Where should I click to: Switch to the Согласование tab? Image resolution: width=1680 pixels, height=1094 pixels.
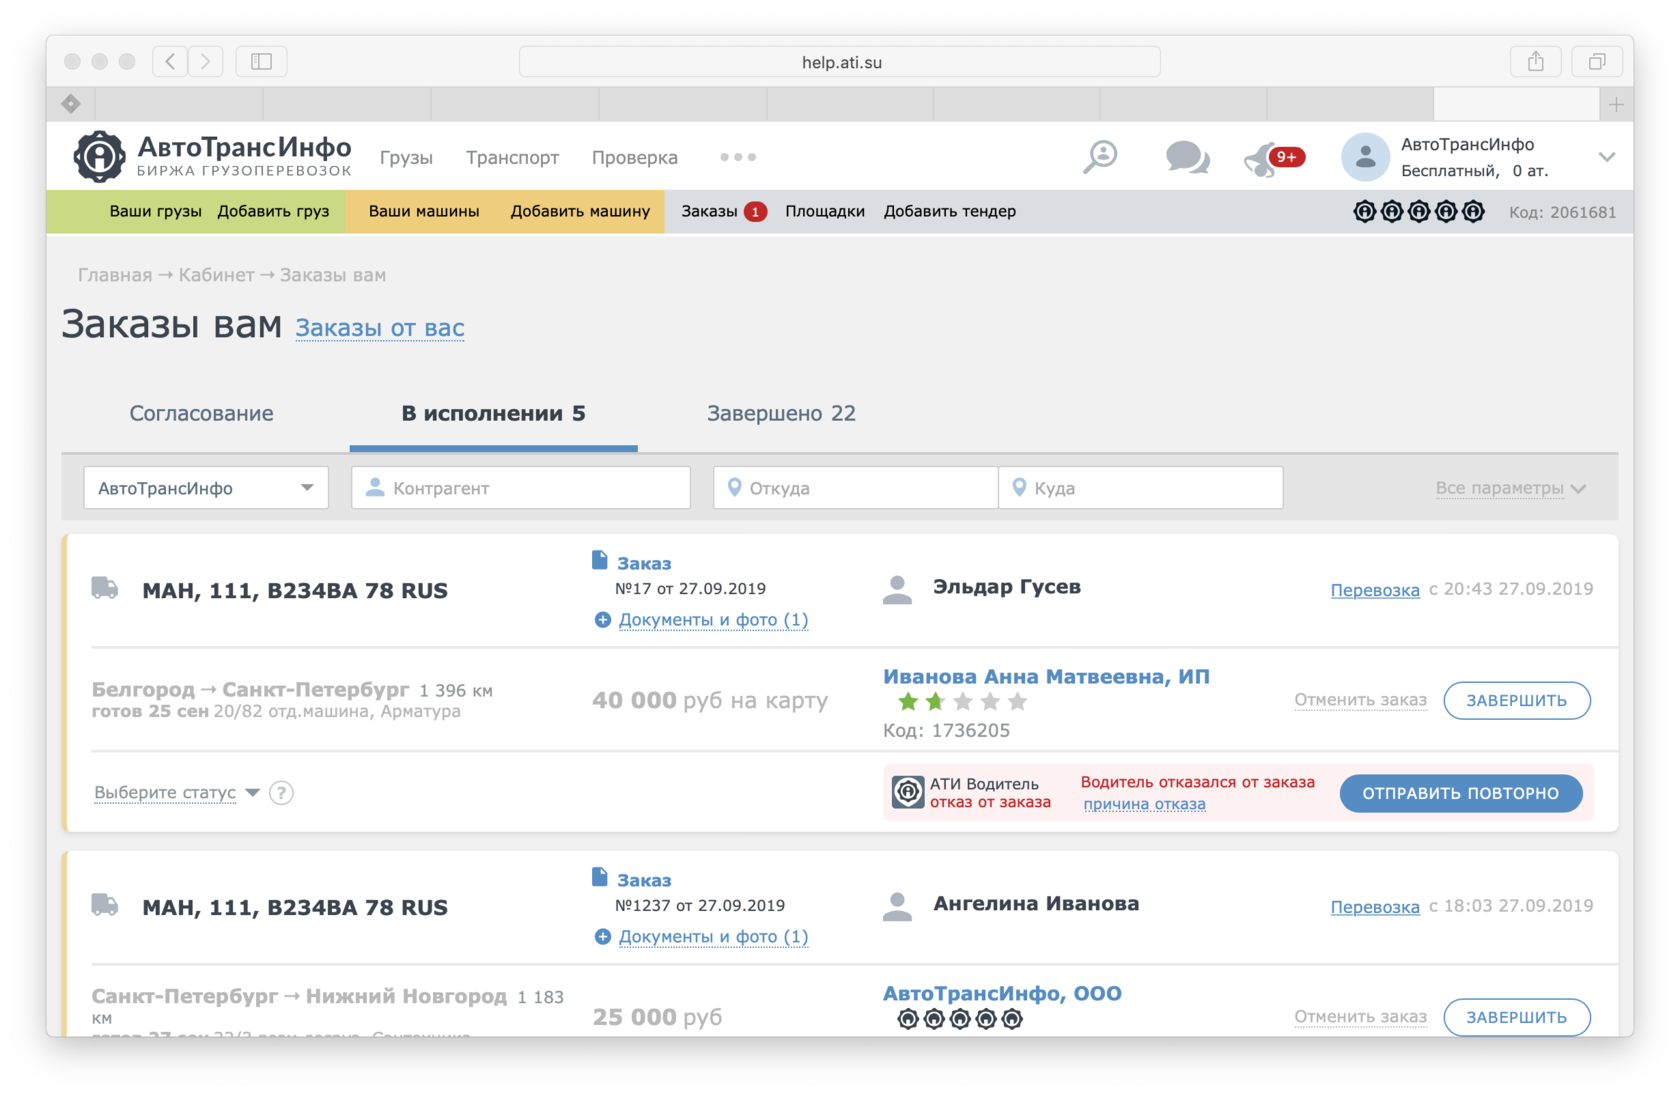pos(201,414)
